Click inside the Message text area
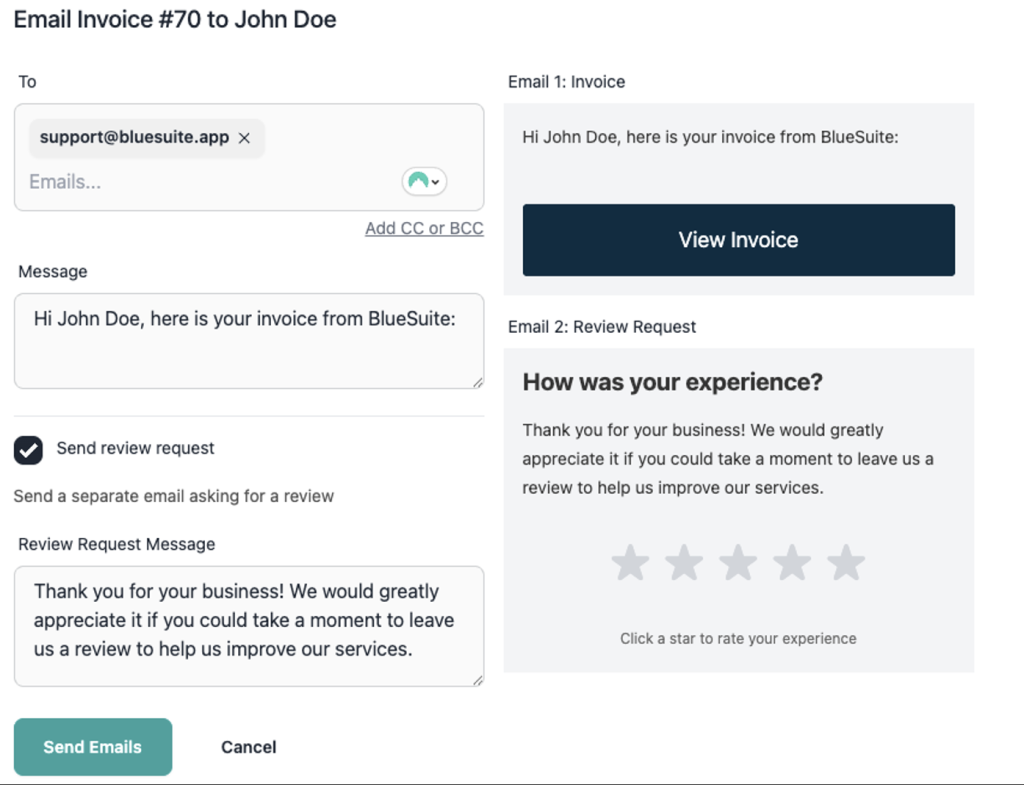Viewport: 1024px width, 785px height. (249, 341)
